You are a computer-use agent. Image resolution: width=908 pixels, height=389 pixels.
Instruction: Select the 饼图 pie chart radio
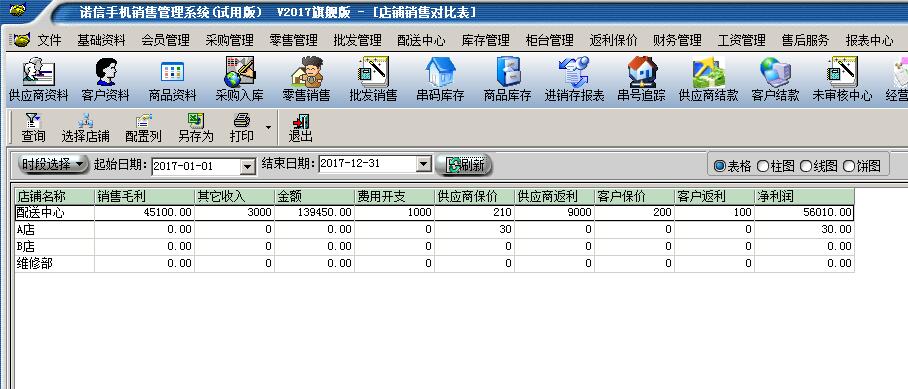click(x=862, y=166)
